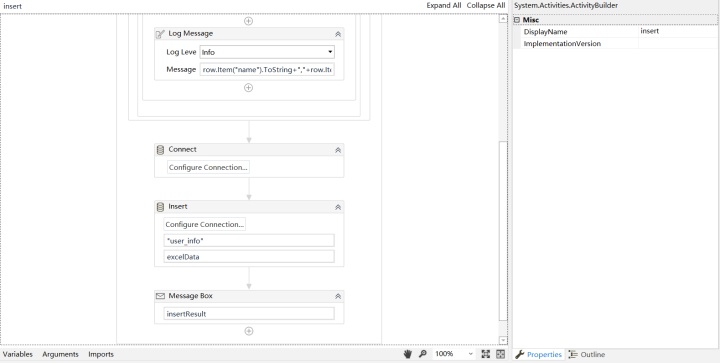The image size is (720, 363).
Task: Click the DisplayName property label
Action: (545, 32)
